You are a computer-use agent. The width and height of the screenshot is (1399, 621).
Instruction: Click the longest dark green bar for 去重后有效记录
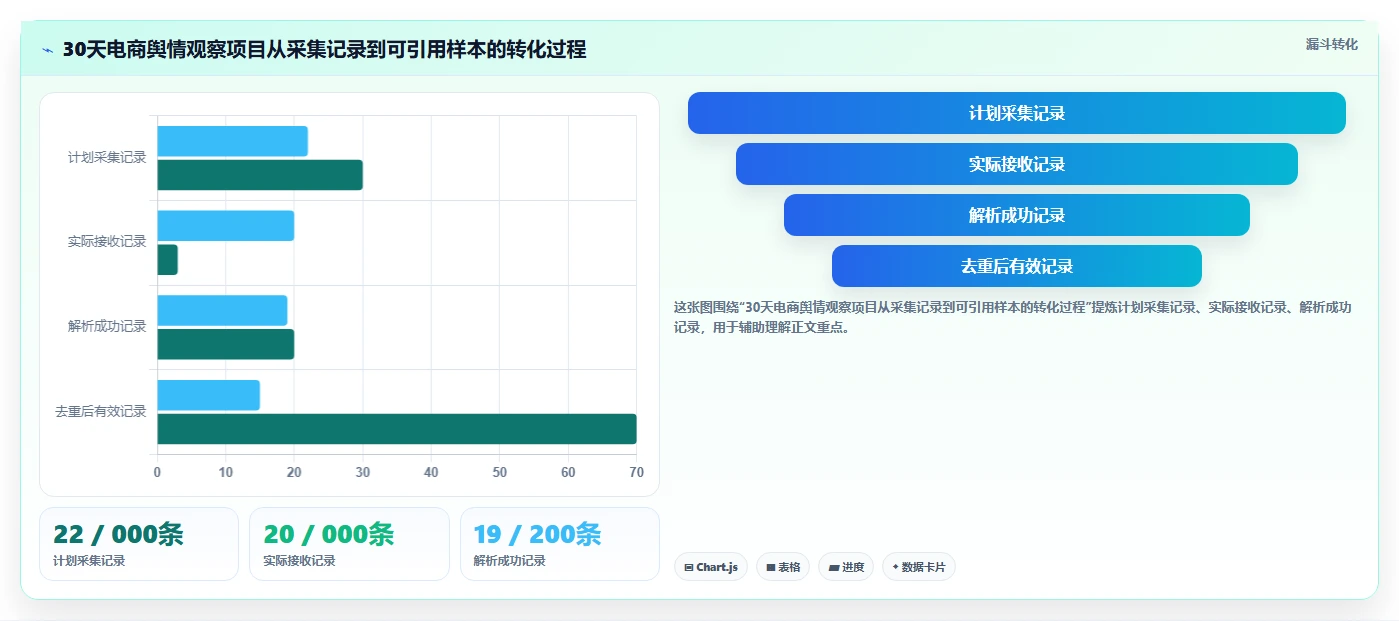click(x=397, y=429)
